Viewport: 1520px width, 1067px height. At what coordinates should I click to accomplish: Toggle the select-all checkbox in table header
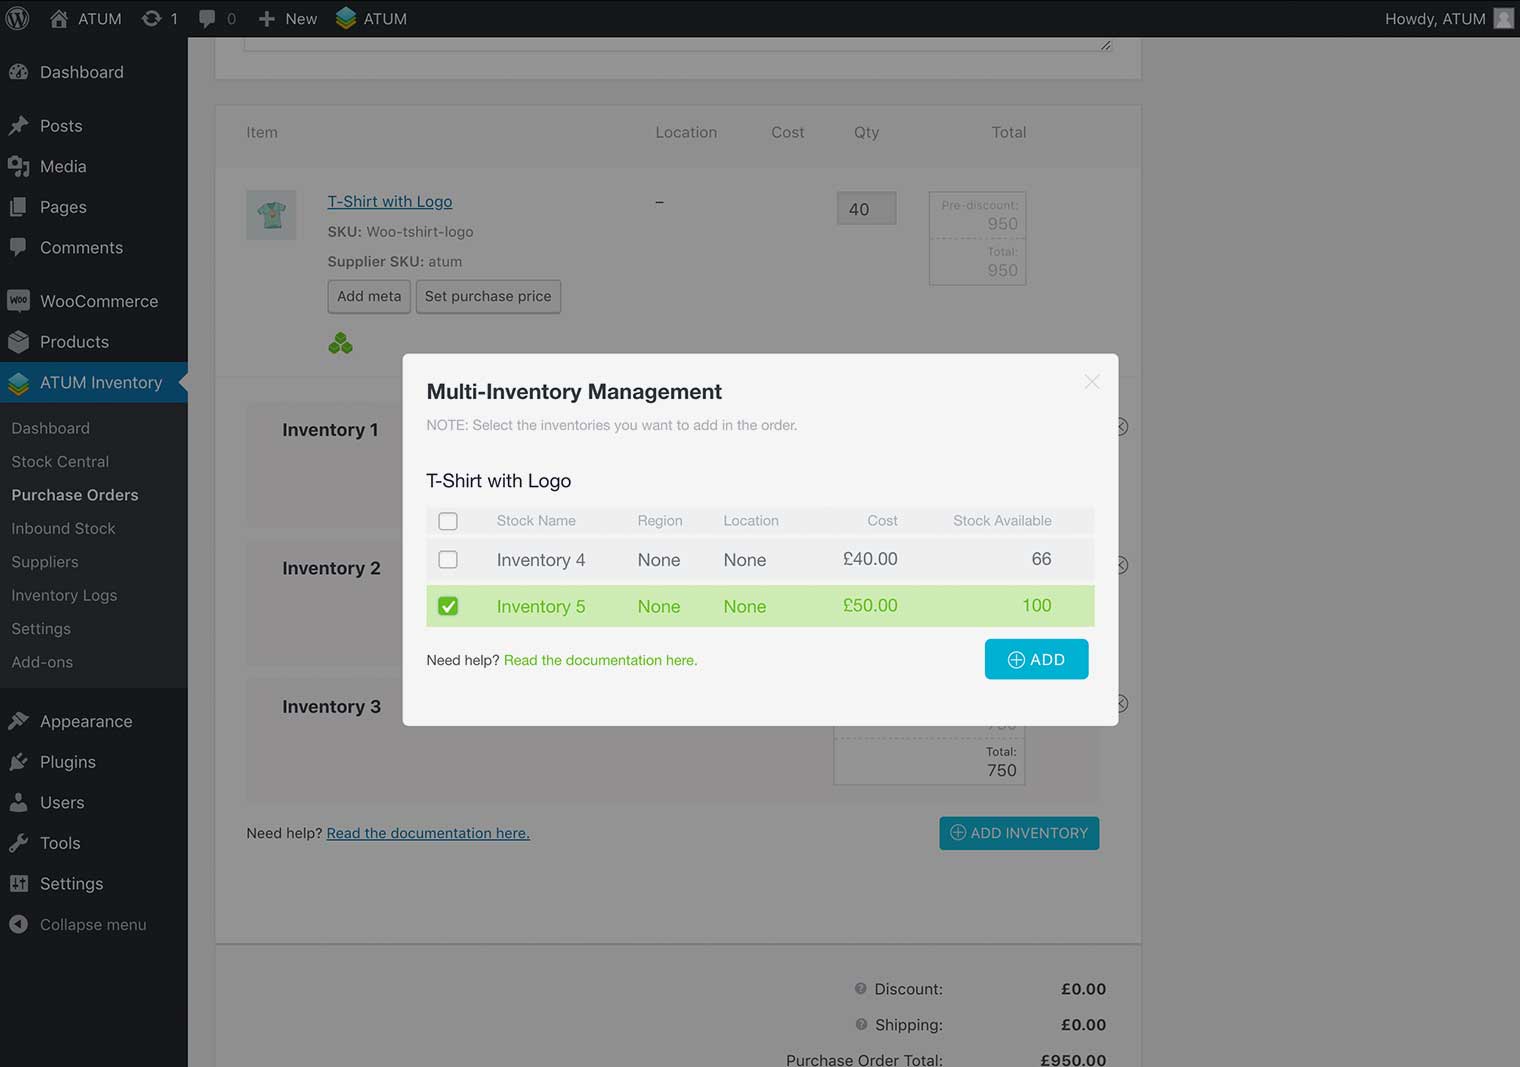448,521
